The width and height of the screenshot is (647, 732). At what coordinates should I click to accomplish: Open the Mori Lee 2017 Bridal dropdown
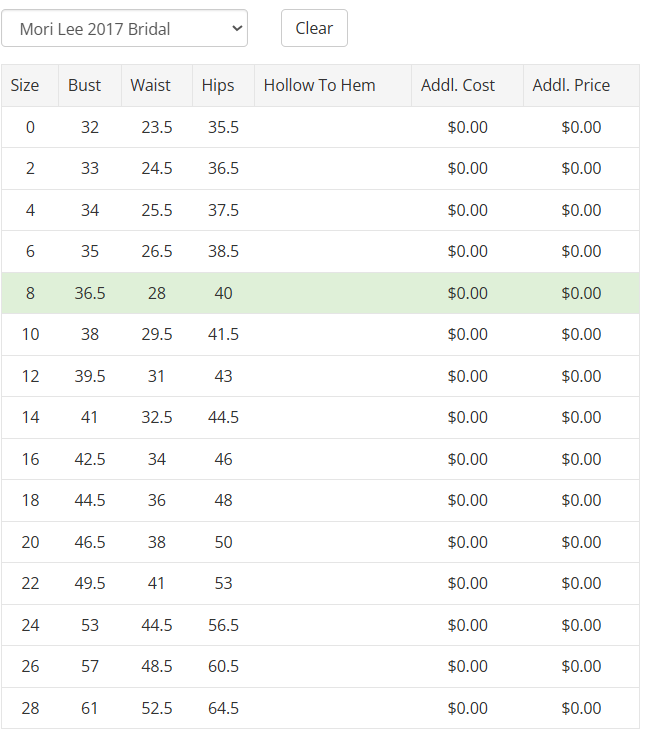coord(124,28)
